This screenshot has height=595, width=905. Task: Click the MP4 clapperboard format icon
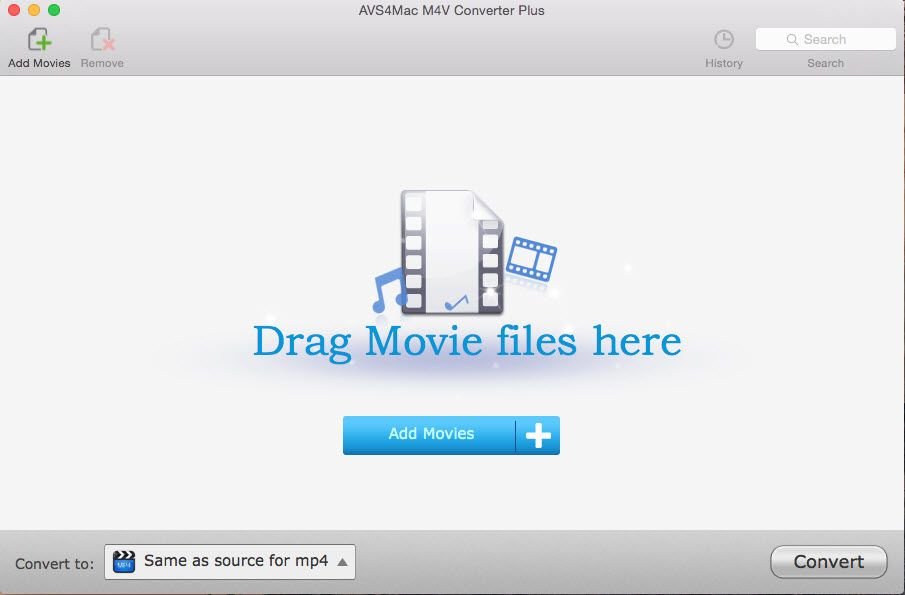pos(124,562)
